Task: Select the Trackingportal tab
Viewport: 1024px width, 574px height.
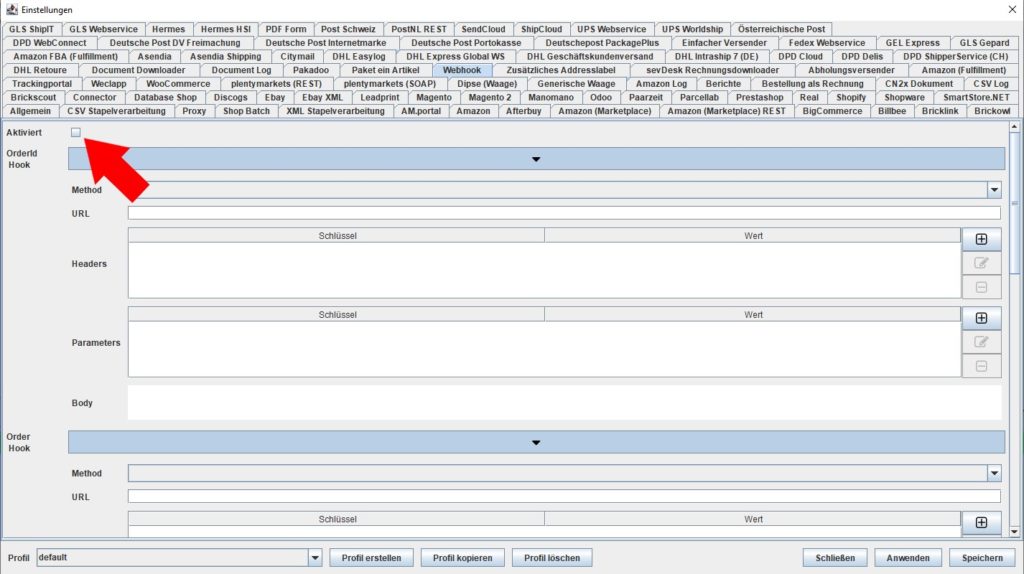Action: pyautogui.click(x=42, y=84)
